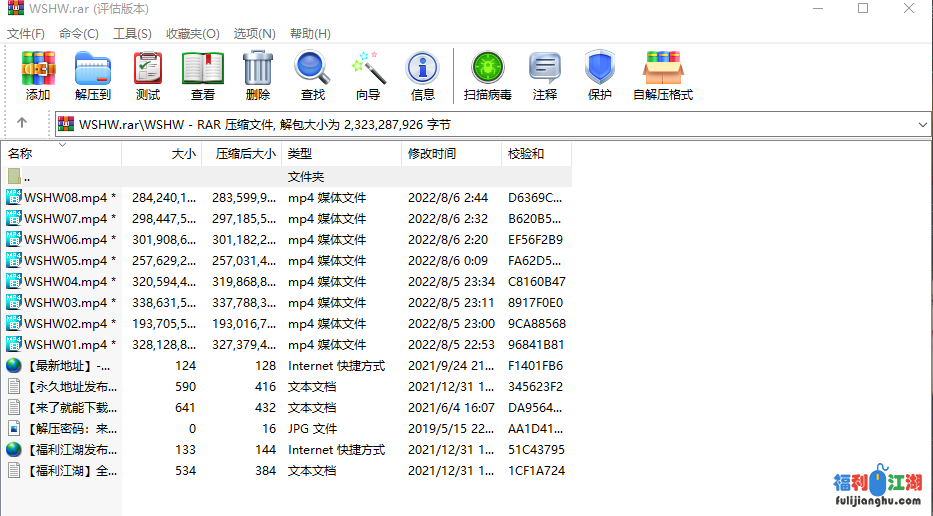933x516 pixels.
Task: Click the Delete (删除) trash icon
Action: (x=257, y=75)
